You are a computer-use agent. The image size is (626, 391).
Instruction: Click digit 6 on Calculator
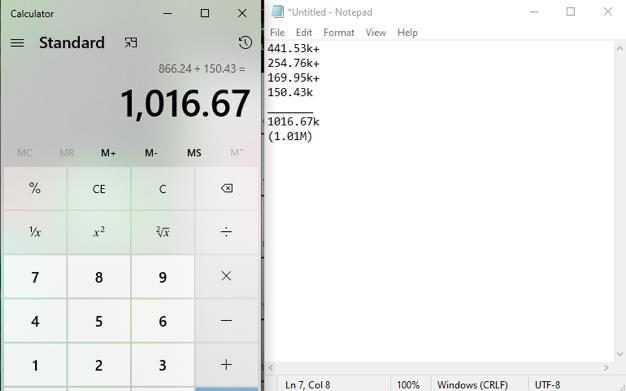[x=163, y=321]
